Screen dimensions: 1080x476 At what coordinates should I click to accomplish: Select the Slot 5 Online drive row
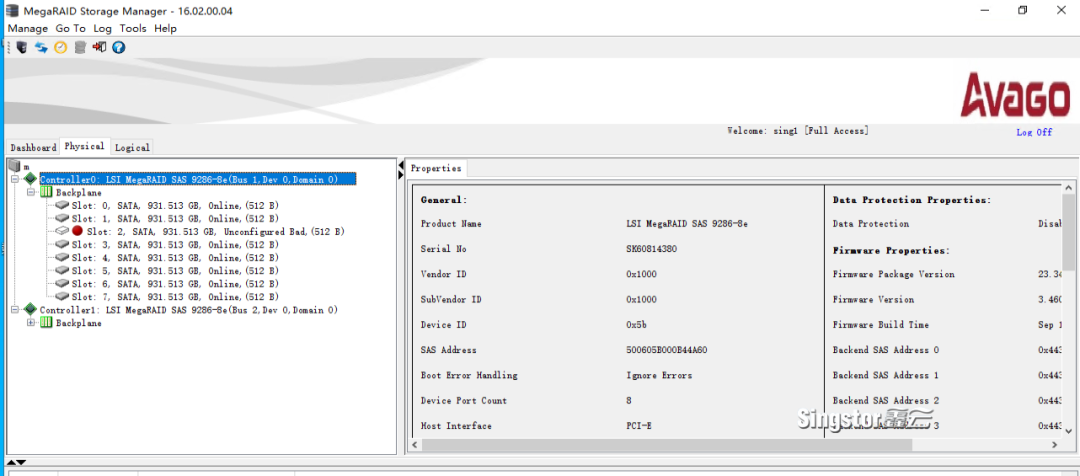(x=175, y=271)
